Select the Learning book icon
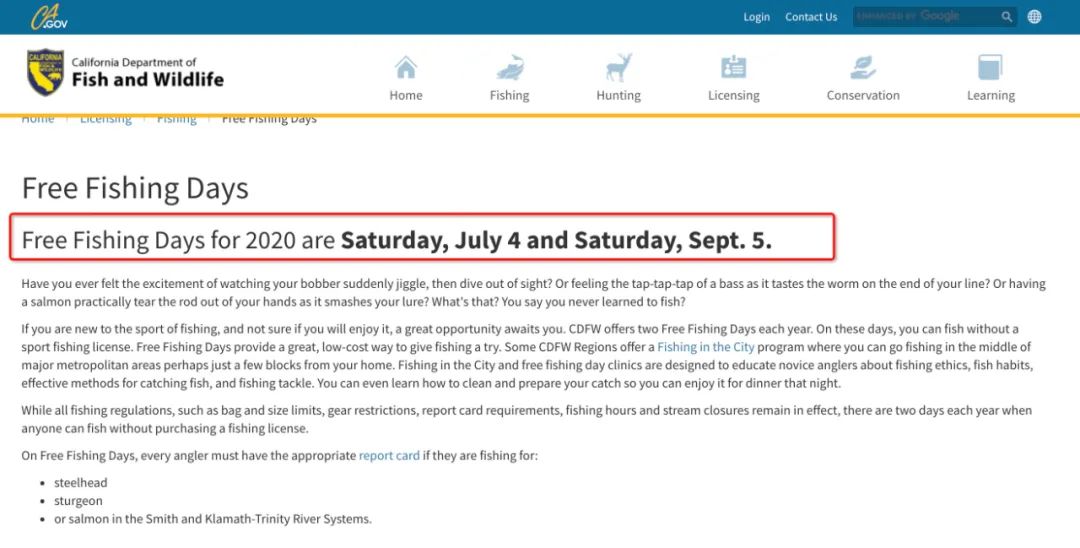 pos(990,67)
